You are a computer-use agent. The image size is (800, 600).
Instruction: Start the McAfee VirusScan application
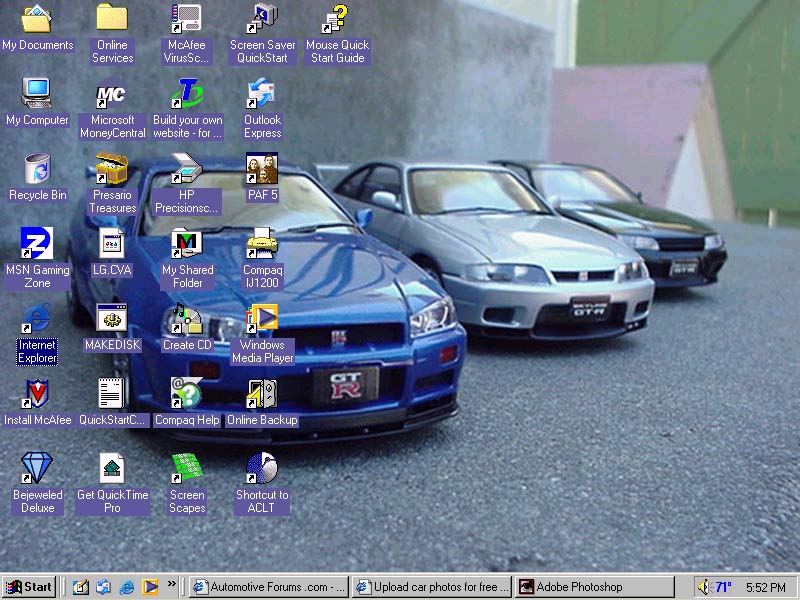click(186, 20)
